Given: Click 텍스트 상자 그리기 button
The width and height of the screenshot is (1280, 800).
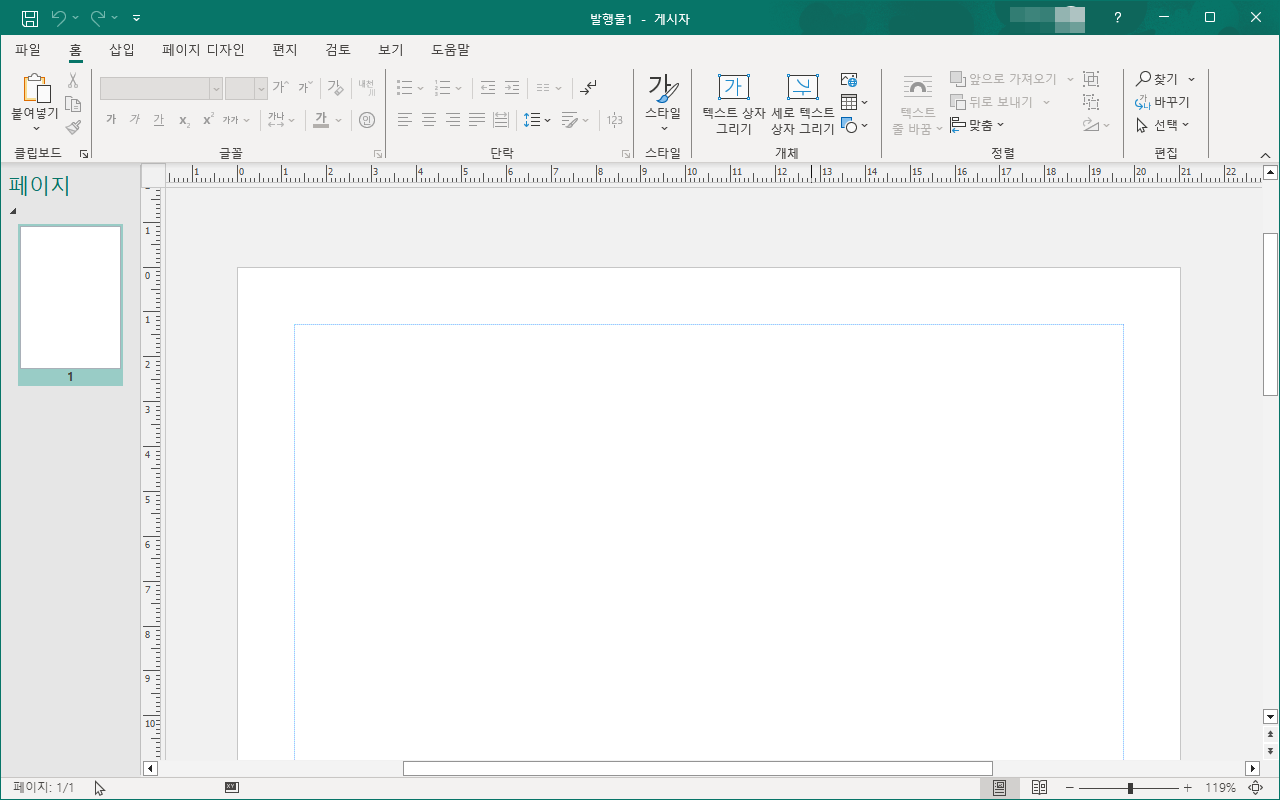Looking at the screenshot, I should pyautogui.click(x=734, y=104).
